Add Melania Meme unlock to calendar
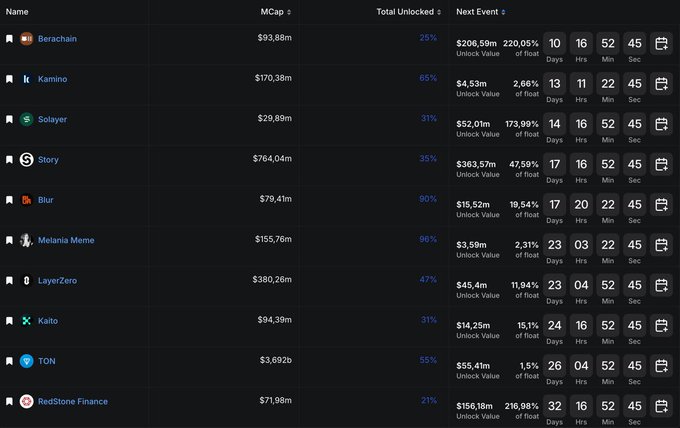The image size is (680, 428). [x=661, y=245]
